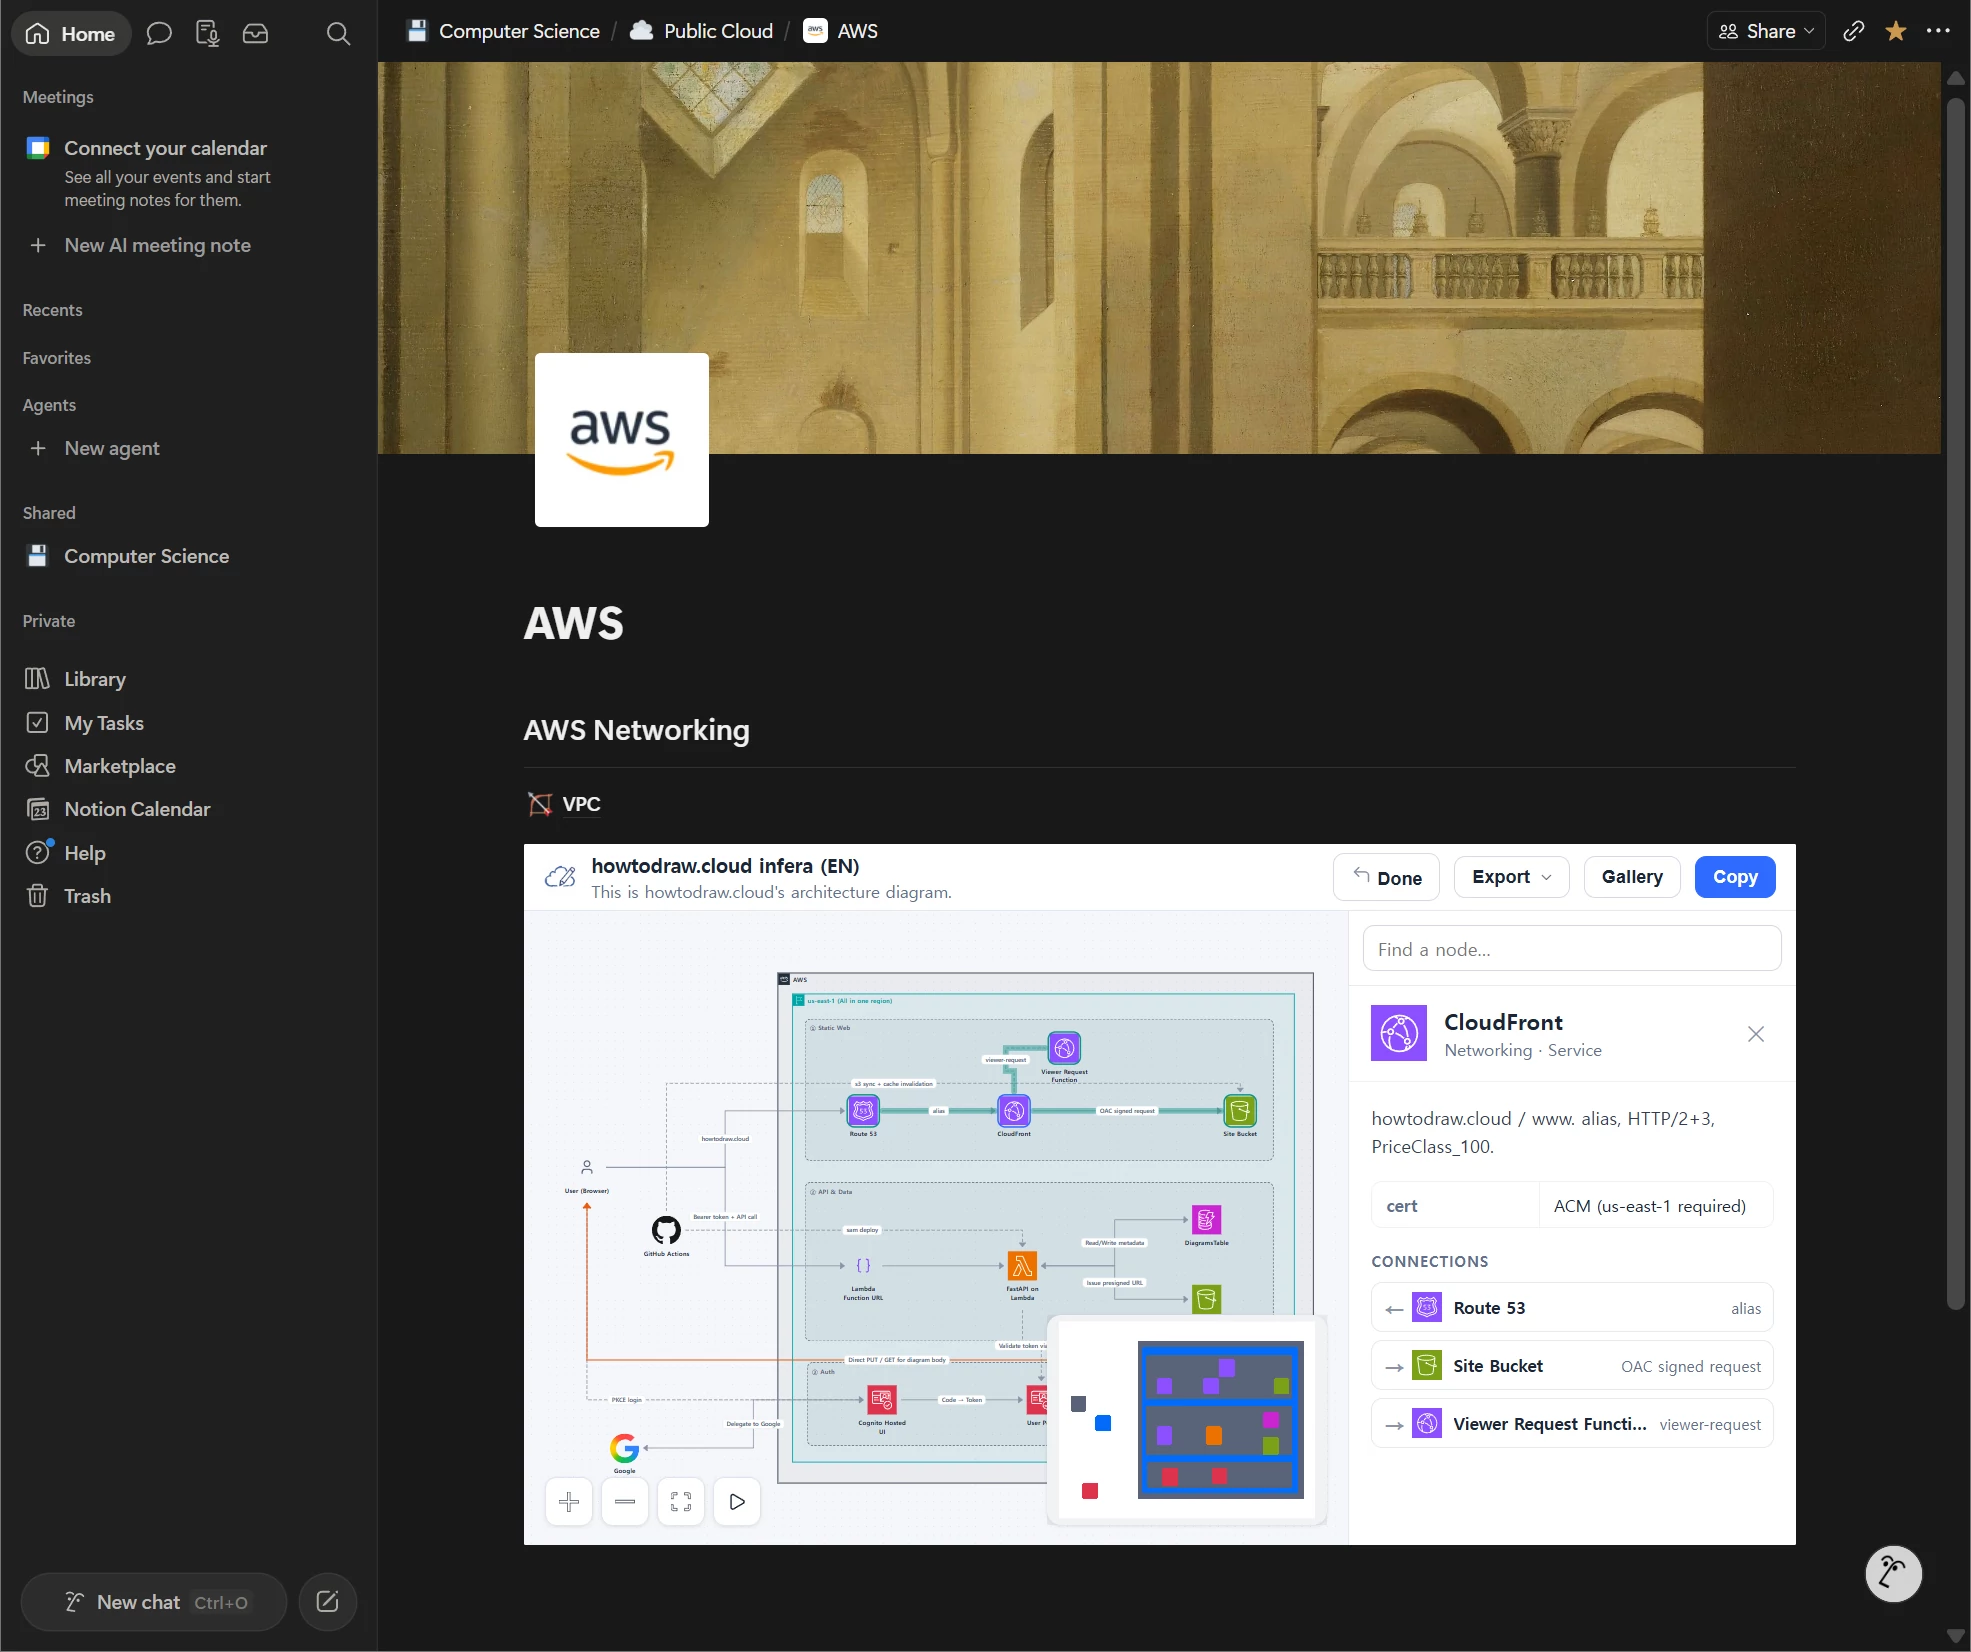Expand the Agents section

49,405
